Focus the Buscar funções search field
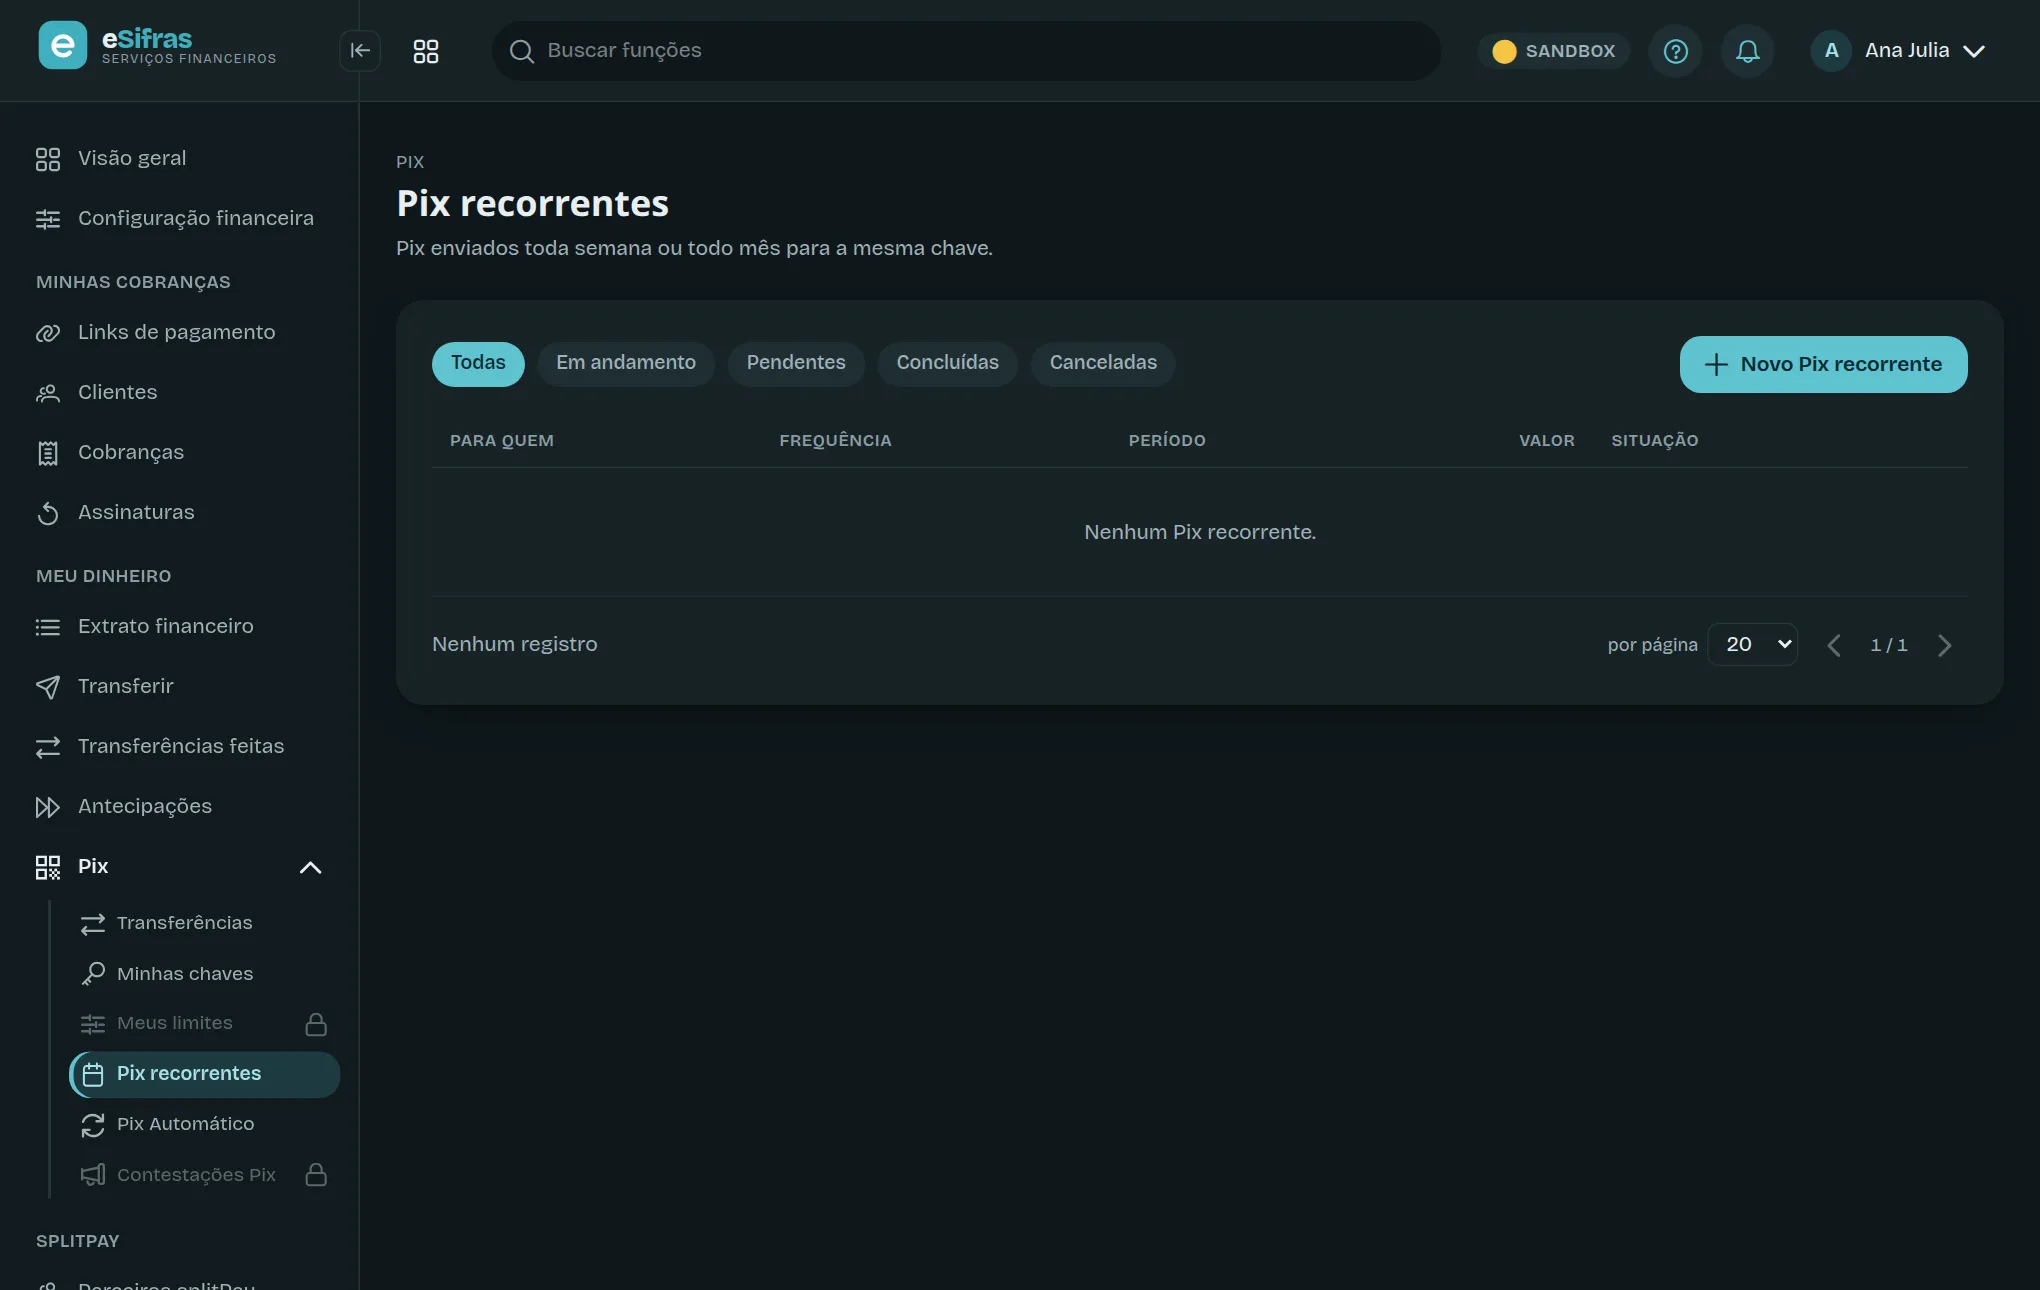This screenshot has width=2040, height=1290. [x=966, y=51]
